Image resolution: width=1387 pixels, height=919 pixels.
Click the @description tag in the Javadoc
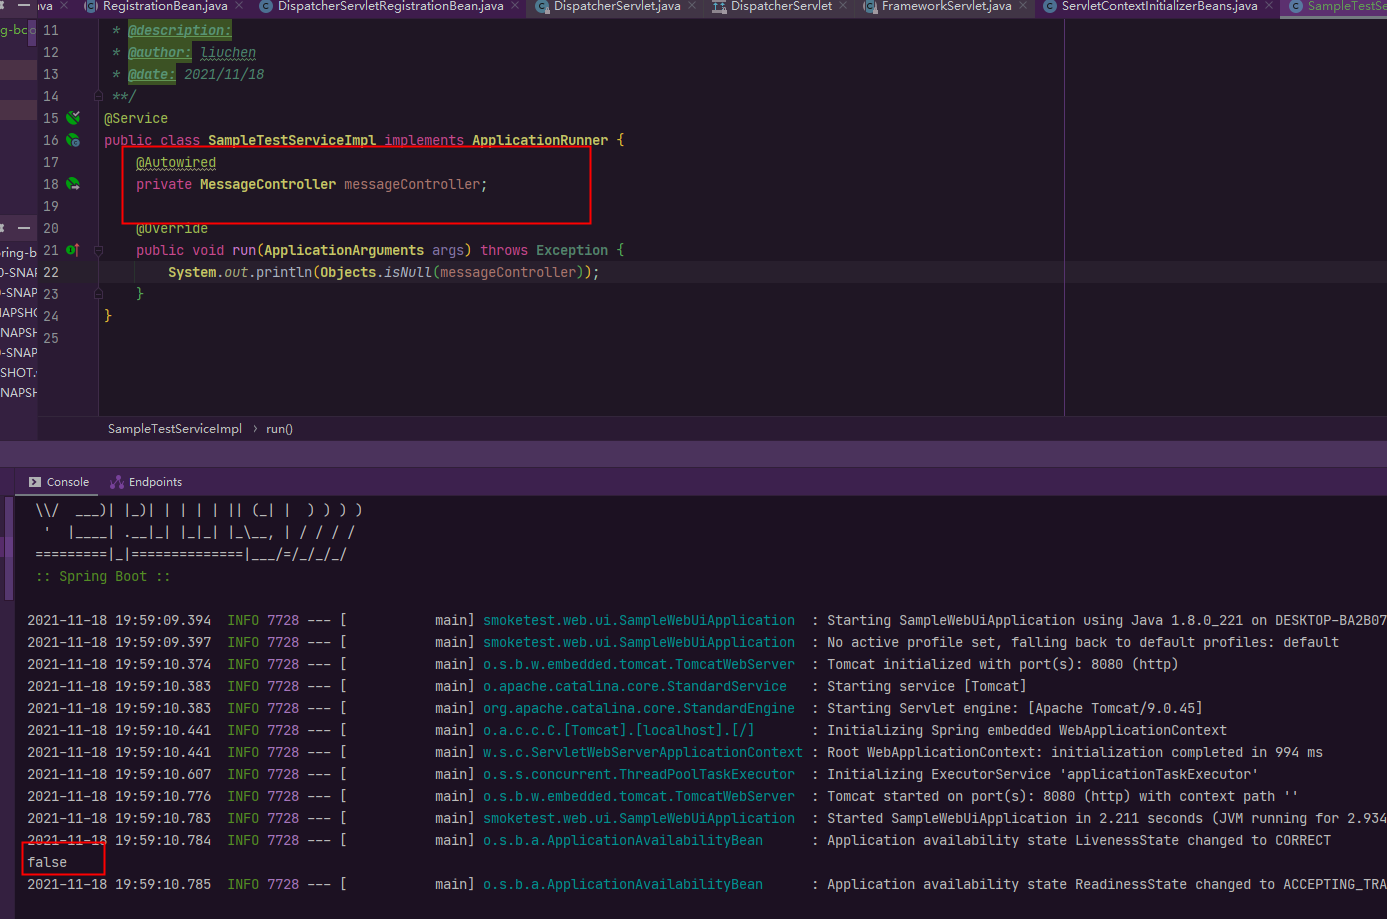click(x=180, y=30)
